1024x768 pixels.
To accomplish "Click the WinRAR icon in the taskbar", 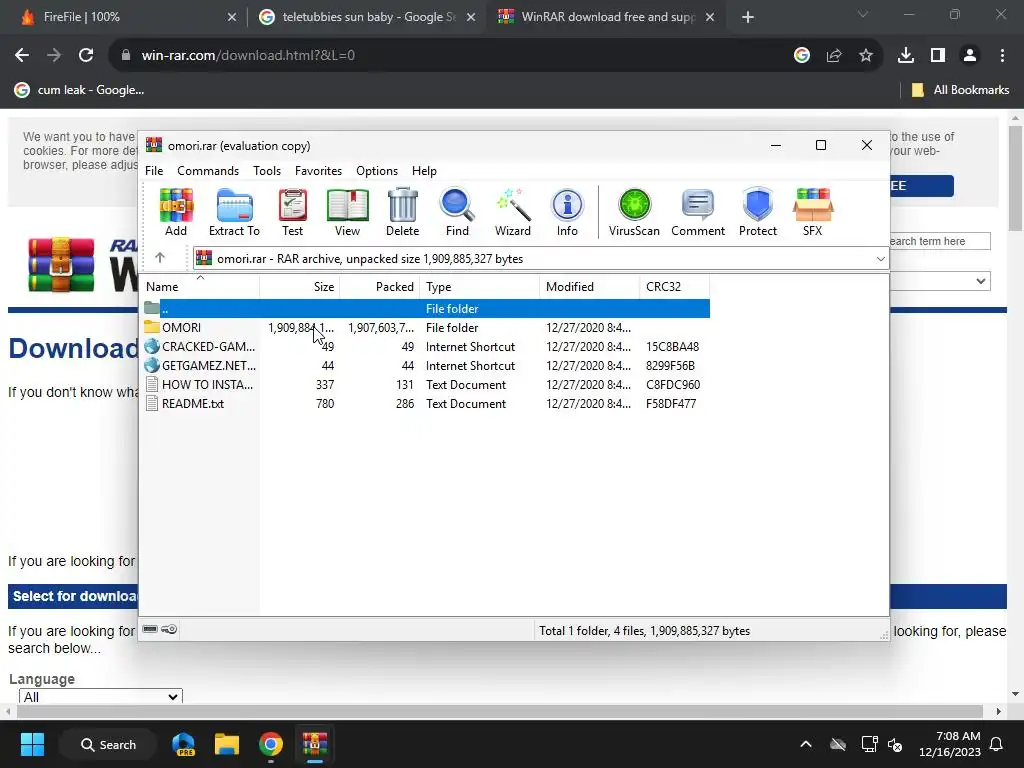I will [314, 744].
